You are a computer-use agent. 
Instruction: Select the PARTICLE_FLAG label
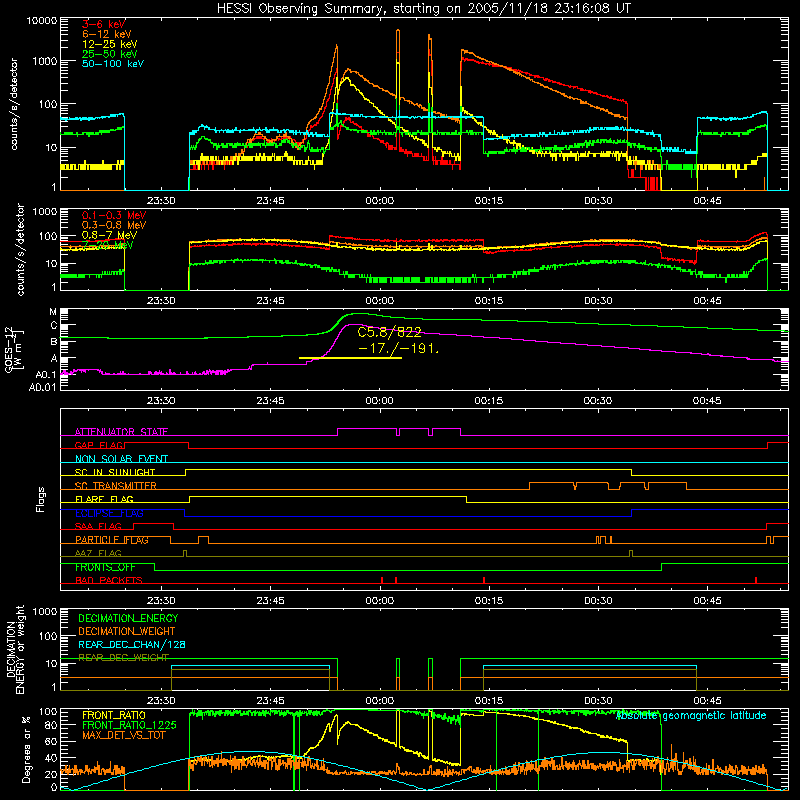point(112,540)
